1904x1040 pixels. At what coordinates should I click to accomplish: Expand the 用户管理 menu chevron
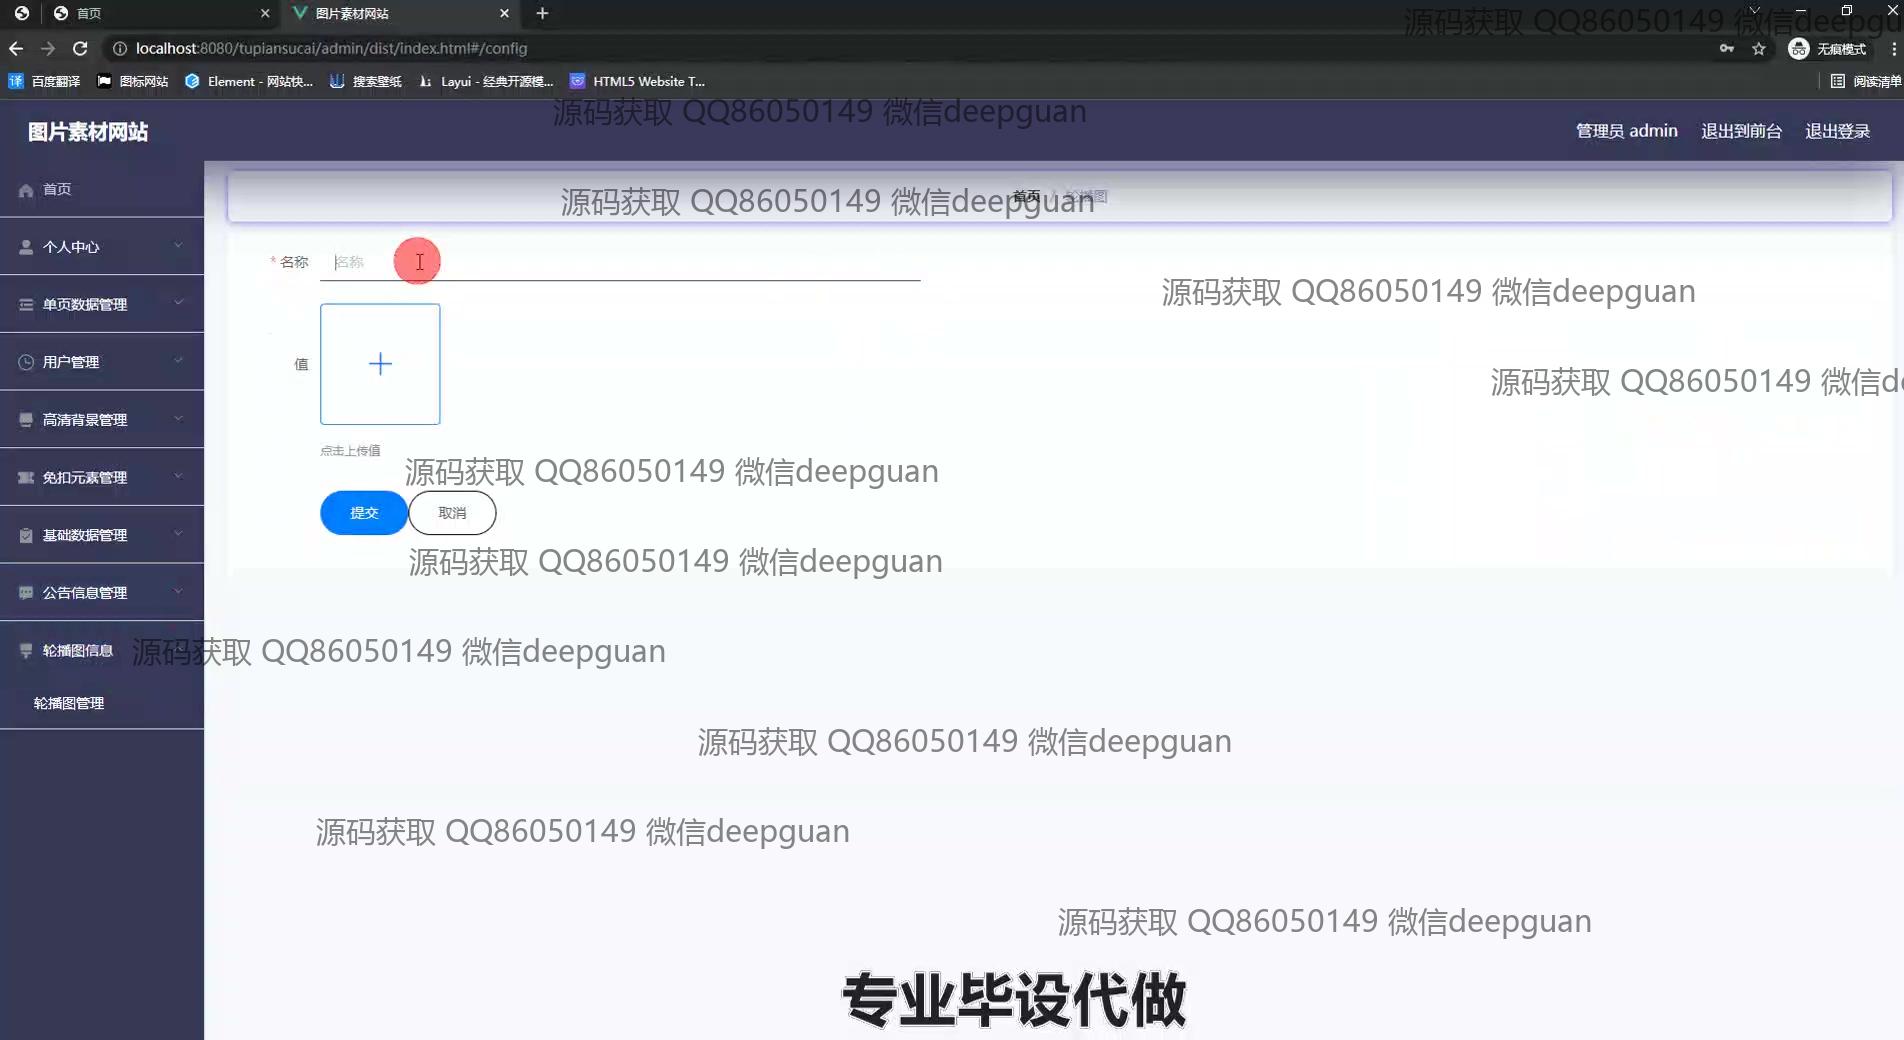pyautogui.click(x=178, y=361)
